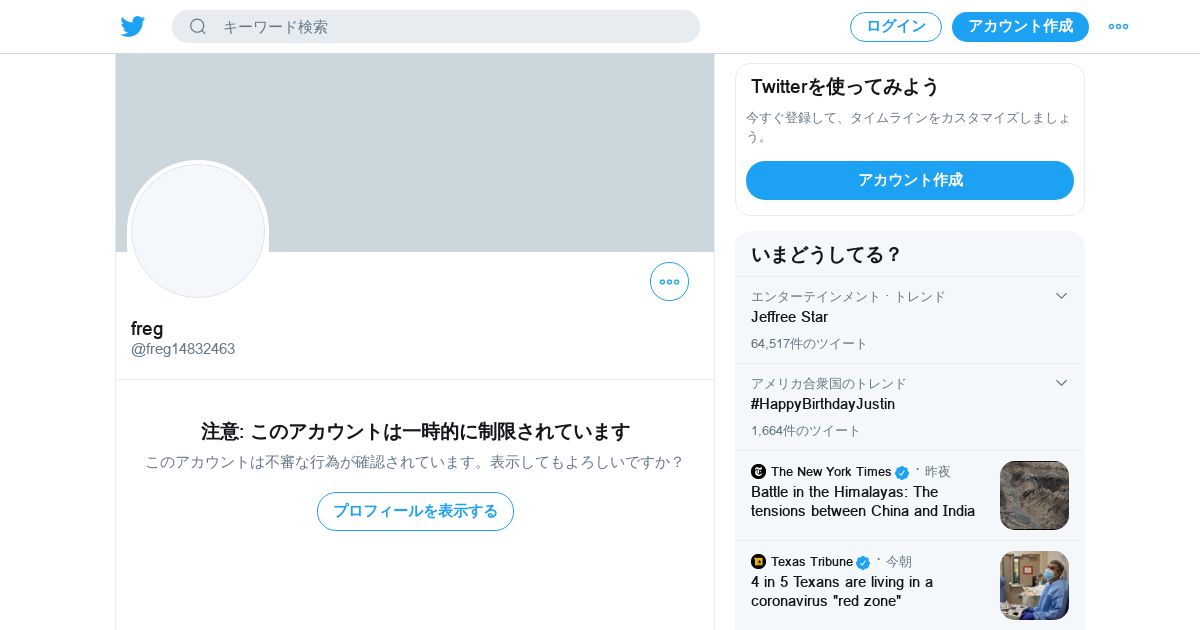
Task: Click top bar アカウント作成 button
Action: click(x=1020, y=27)
